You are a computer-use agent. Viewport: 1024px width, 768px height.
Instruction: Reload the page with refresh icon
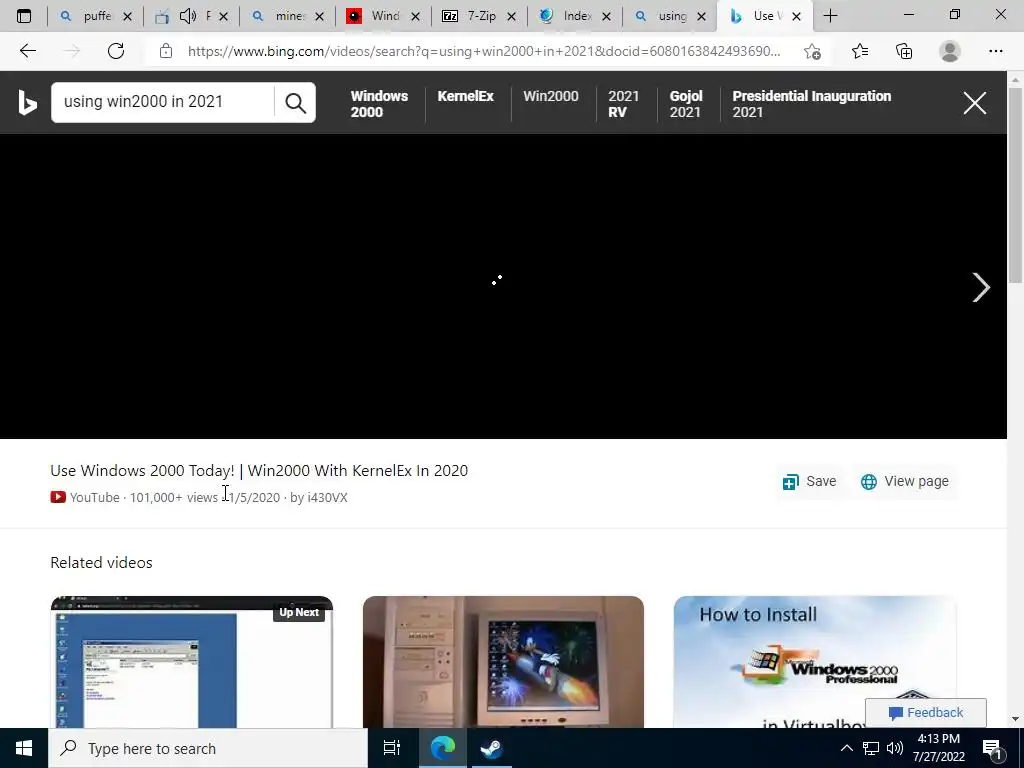point(116,51)
